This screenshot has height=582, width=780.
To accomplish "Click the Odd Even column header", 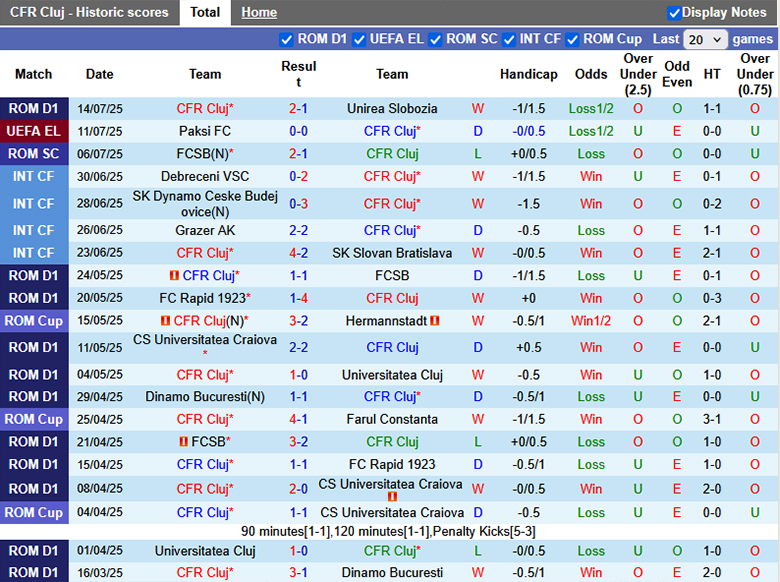I will click(677, 74).
